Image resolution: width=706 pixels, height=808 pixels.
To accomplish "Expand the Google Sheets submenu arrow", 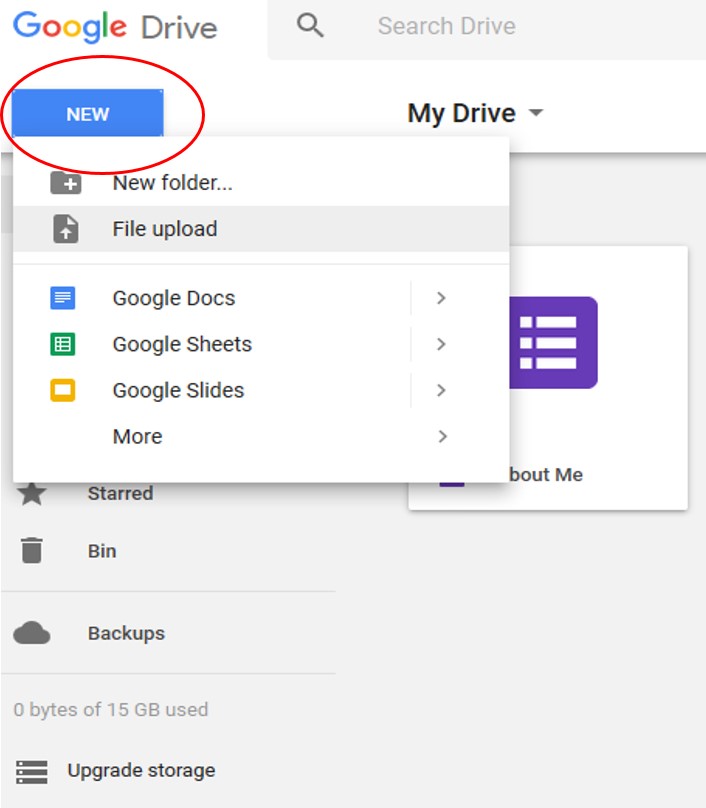I will (441, 344).
